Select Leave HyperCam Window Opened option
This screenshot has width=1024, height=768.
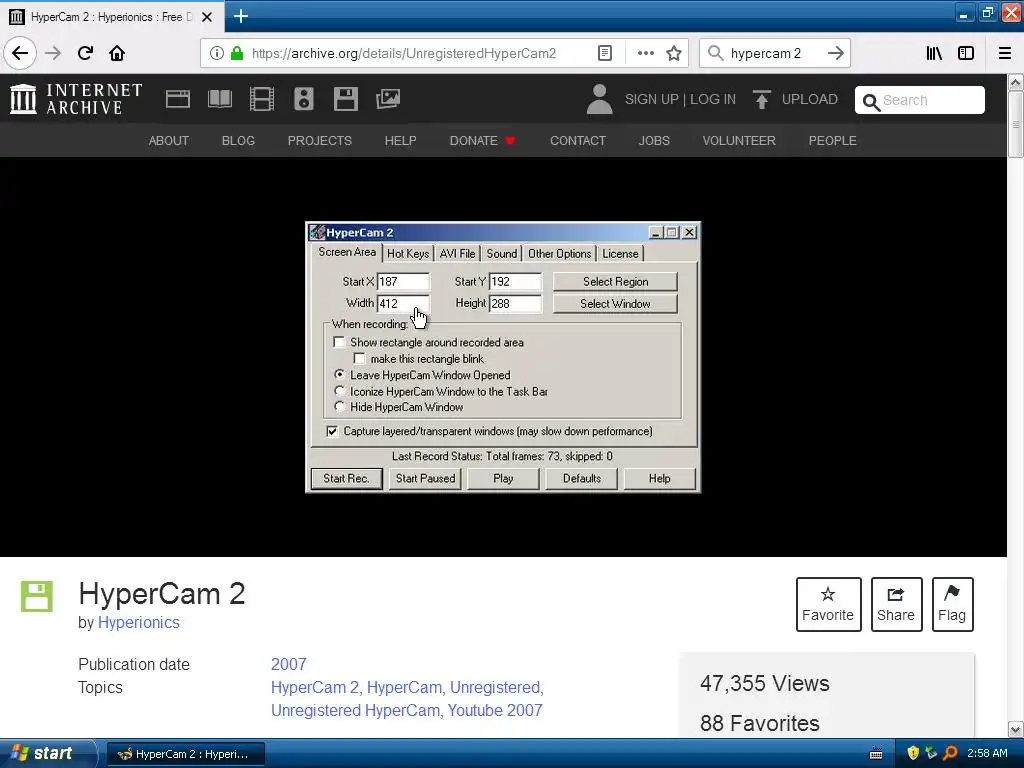click(x=339, y=375)
